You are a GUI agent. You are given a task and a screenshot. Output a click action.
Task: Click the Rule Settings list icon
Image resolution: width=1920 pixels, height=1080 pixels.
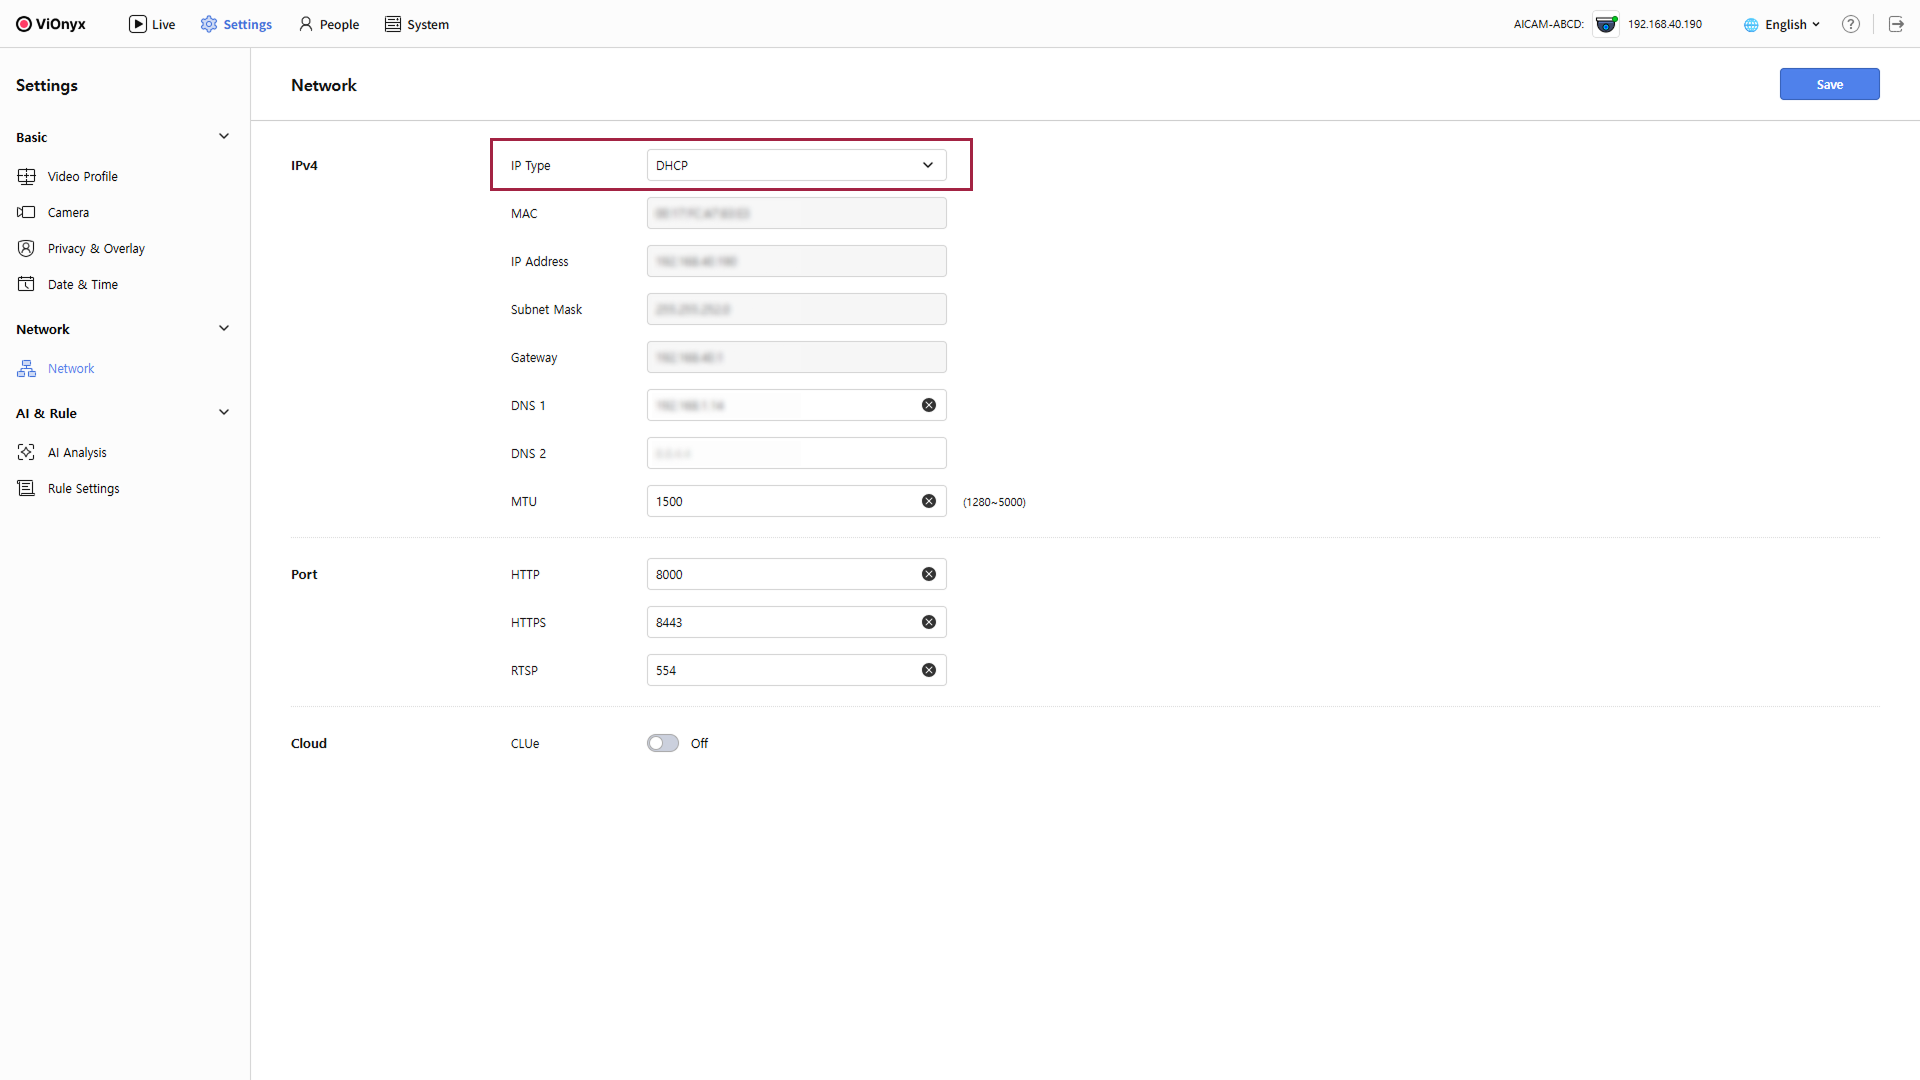pyautogui.click(x=27, y=489)
